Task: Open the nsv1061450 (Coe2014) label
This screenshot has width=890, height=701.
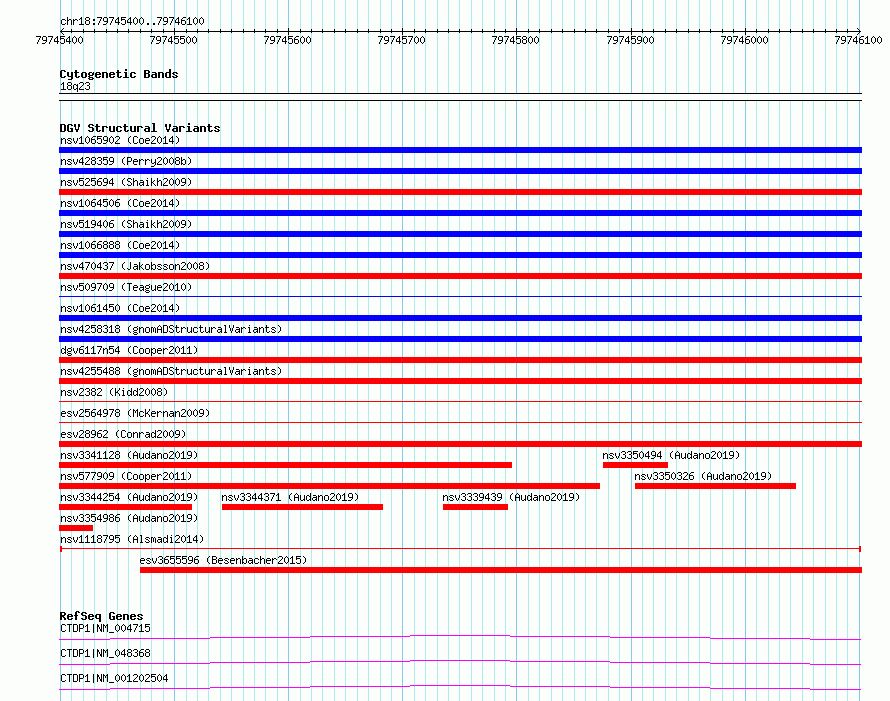Action: (x=120, y=308)
